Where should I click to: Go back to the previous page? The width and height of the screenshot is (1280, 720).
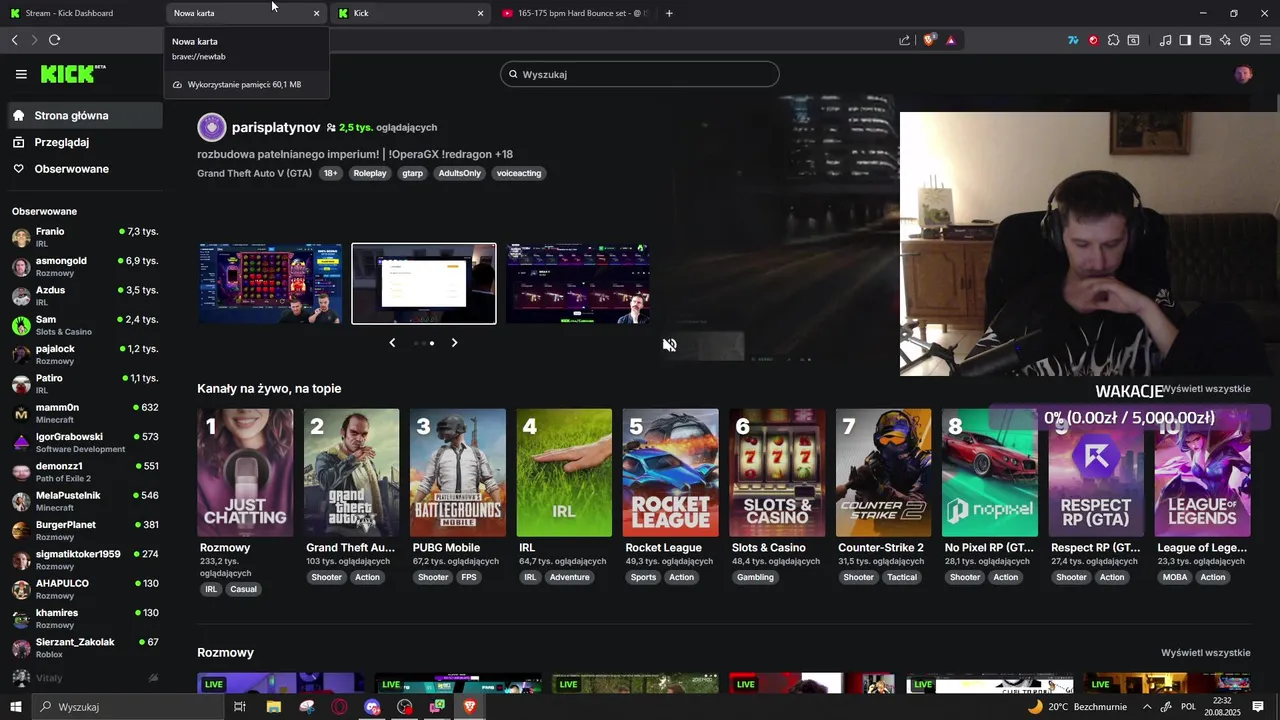(x=14, y=40)
